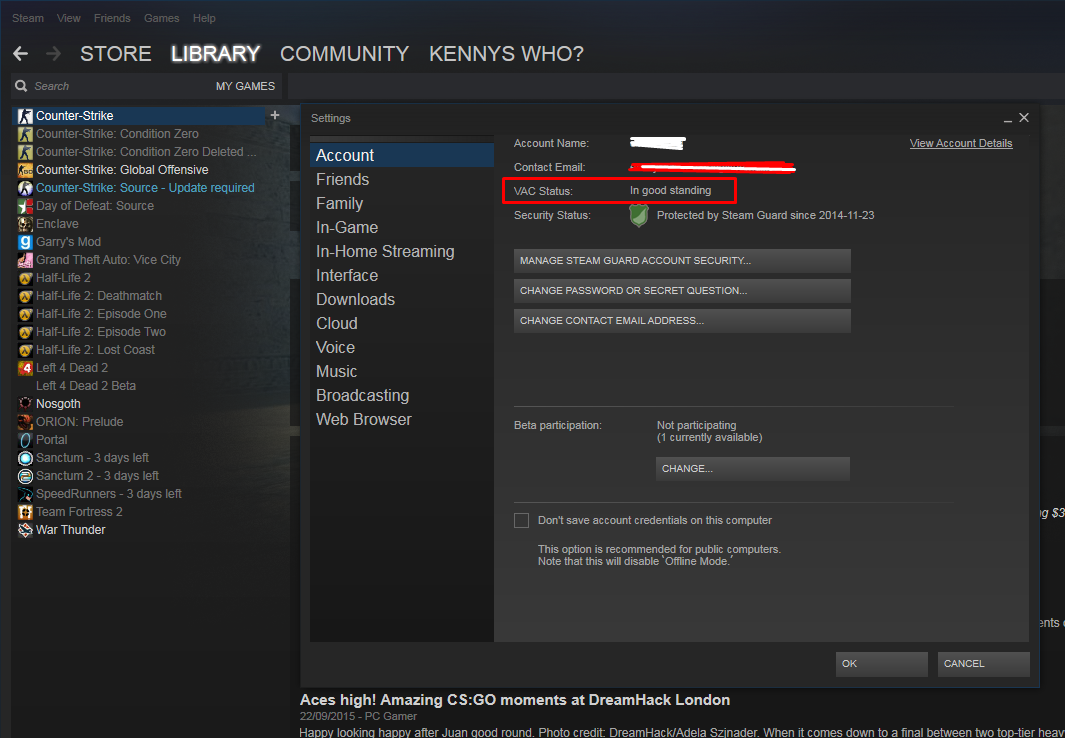Image resolution: width=1065 pixels, height=738 pixels.
Task: Select Broadcasting settings category
Action: coord(402,395)
